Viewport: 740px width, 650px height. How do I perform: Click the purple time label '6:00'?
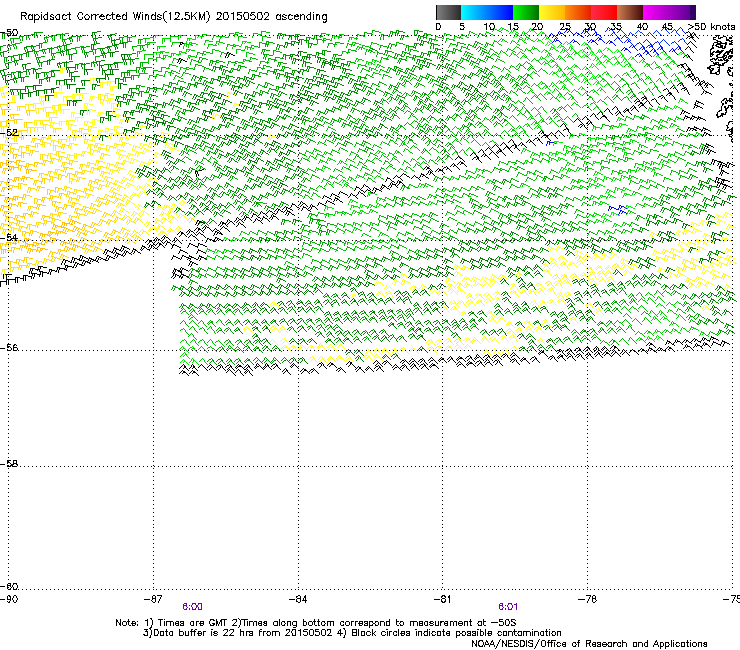(193, 607)
